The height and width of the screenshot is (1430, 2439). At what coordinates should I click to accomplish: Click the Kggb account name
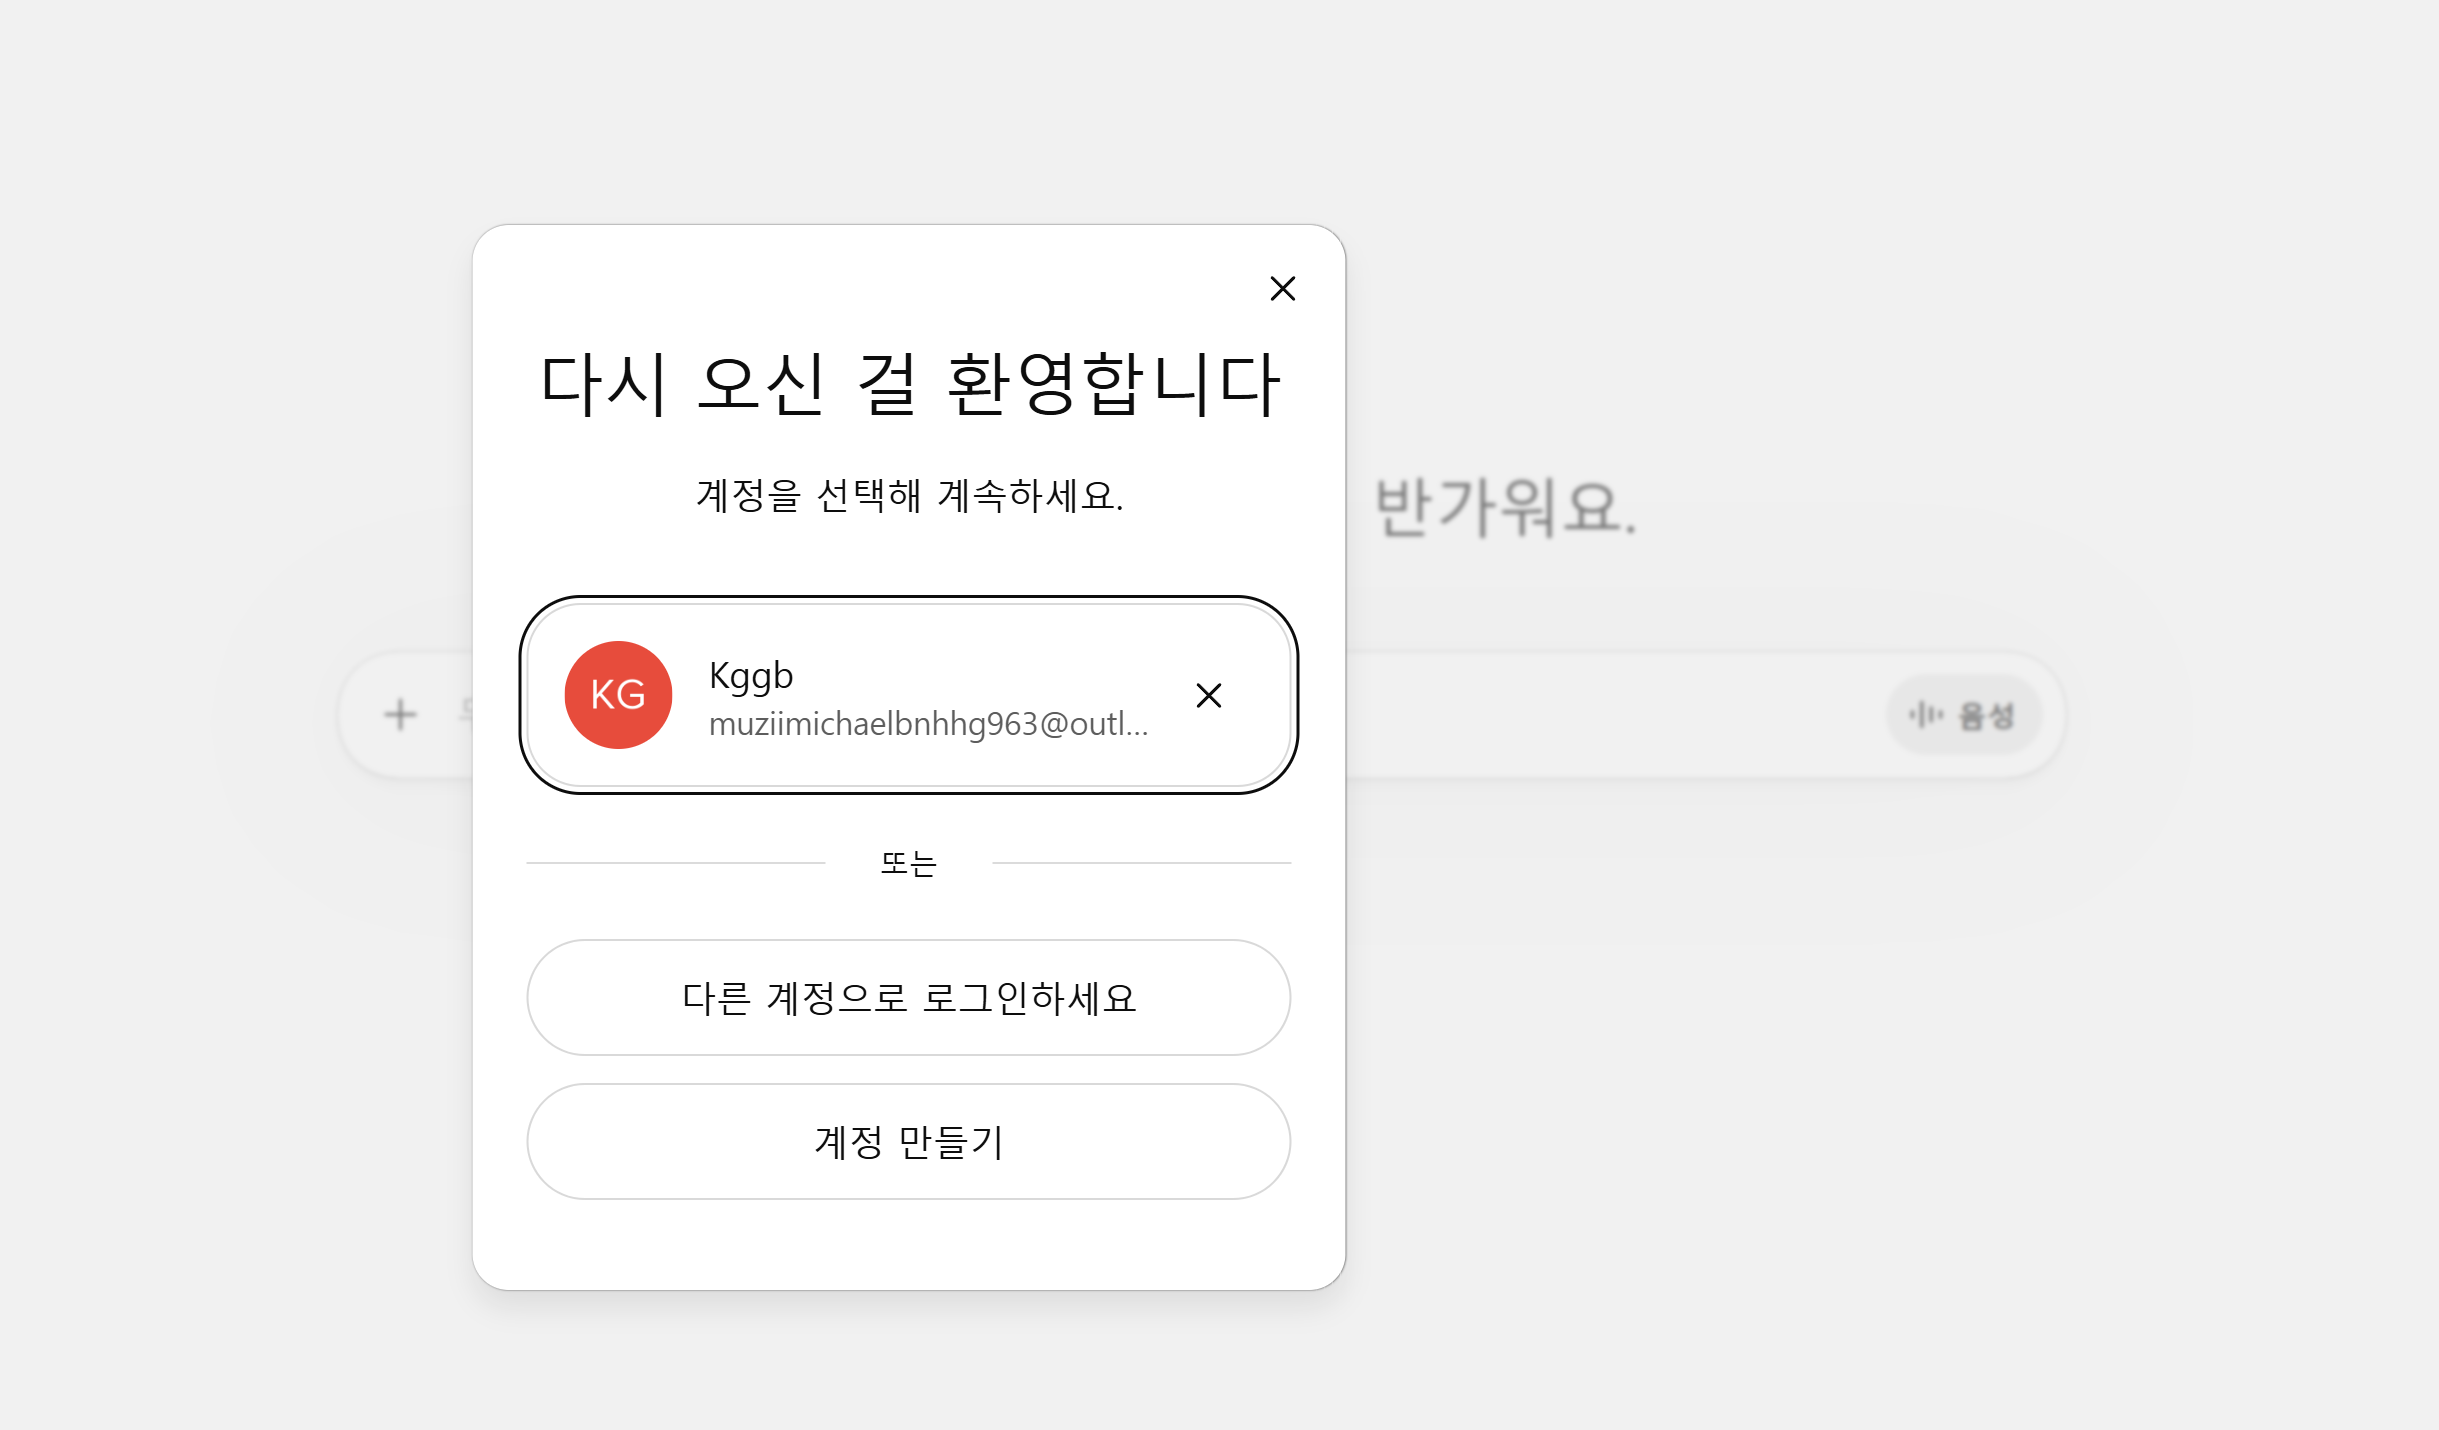pyautogui.click(x=751, y=676)
